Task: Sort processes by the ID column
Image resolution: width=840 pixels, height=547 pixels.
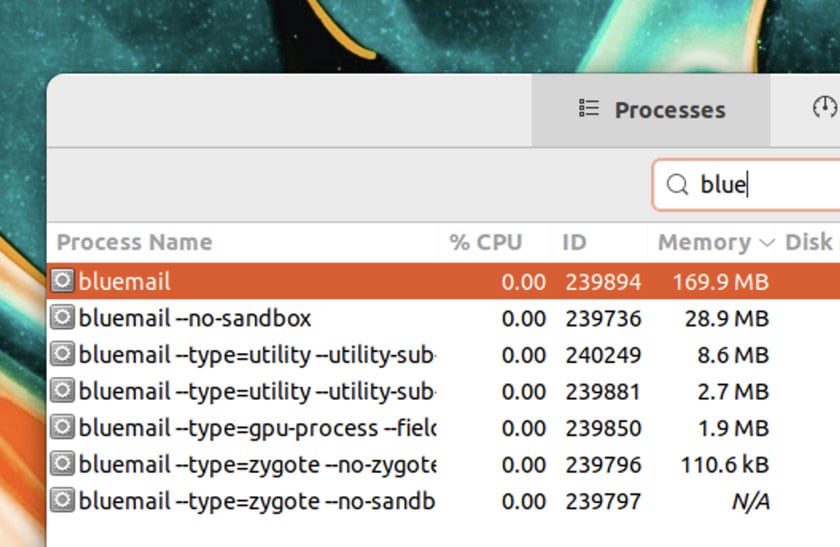Action: point(574,242)
